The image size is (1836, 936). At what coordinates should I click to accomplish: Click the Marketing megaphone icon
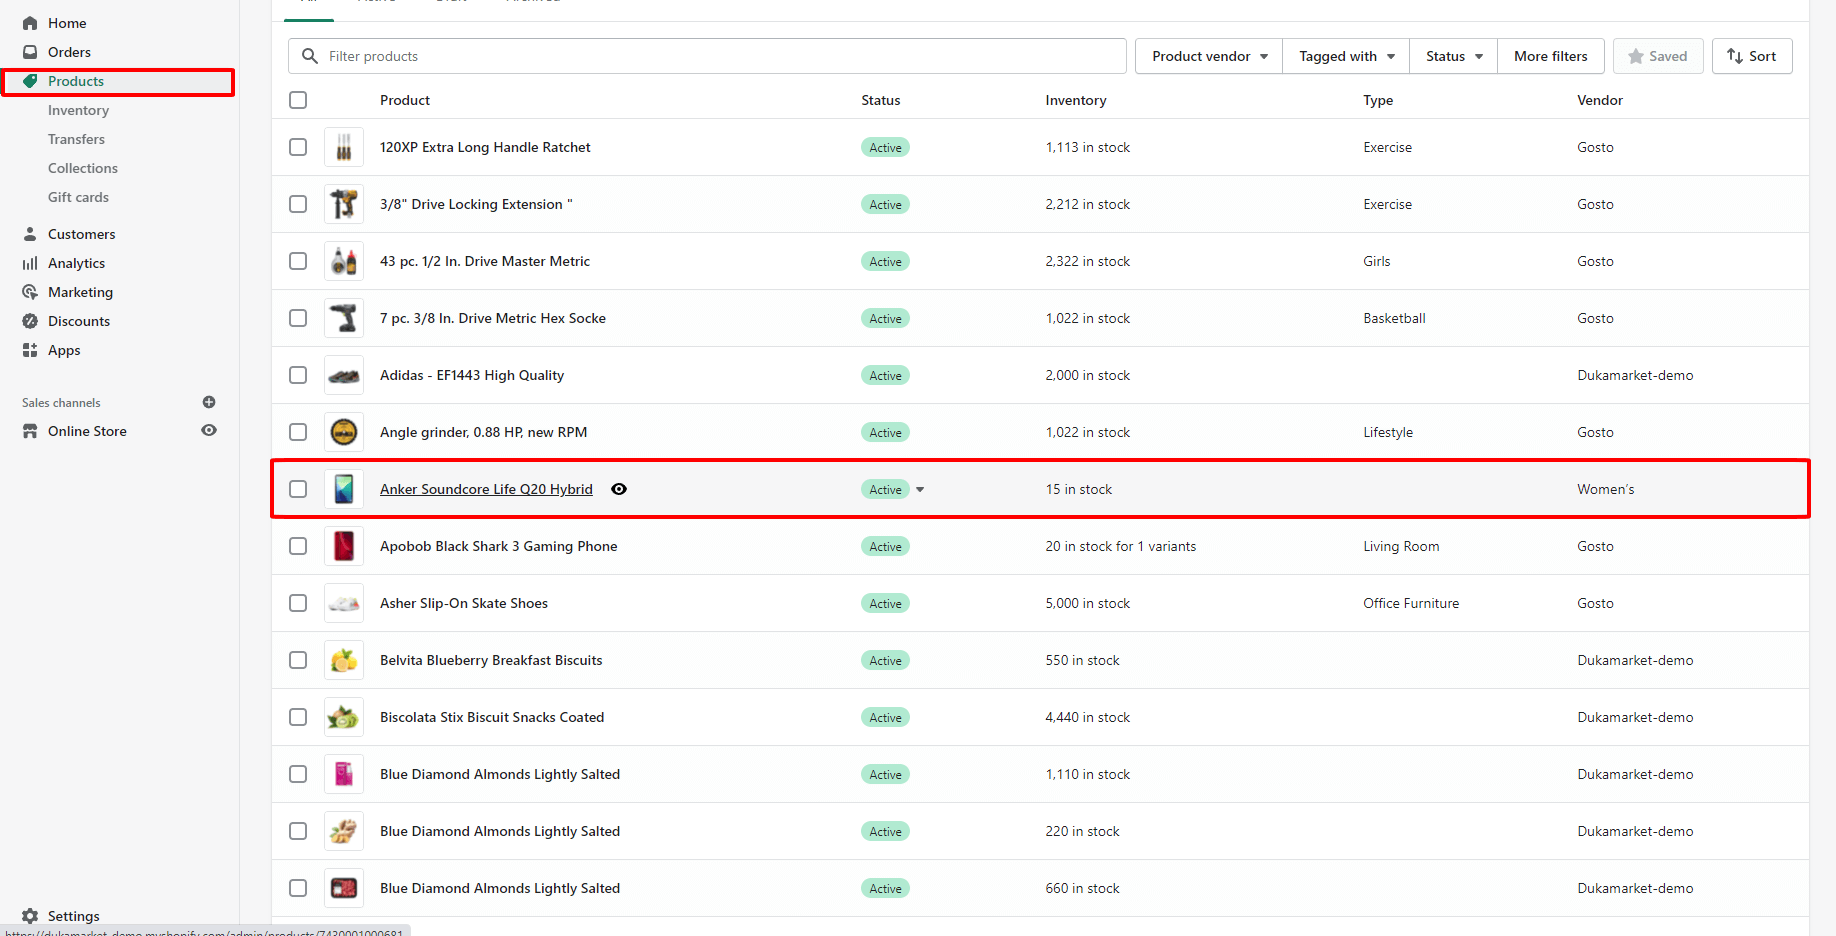point(30,292)
